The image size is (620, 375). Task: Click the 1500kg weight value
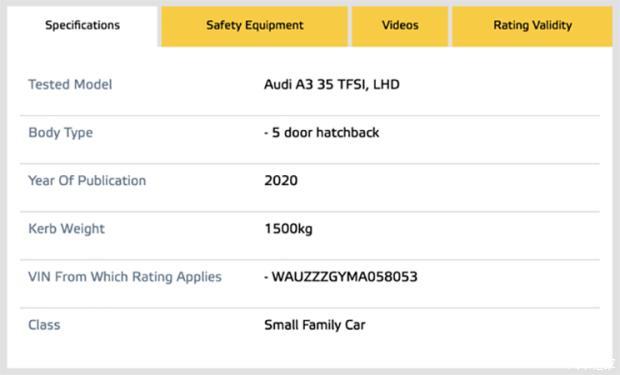click(x=288, y=229)
